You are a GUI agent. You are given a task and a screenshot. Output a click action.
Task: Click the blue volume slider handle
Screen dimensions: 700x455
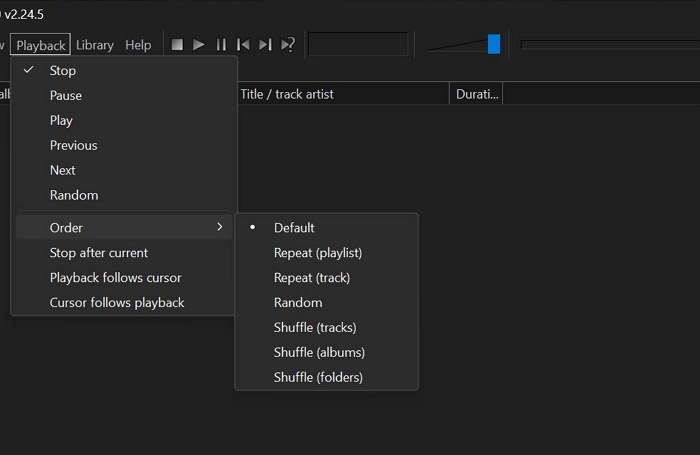click(x=494, y=44)
